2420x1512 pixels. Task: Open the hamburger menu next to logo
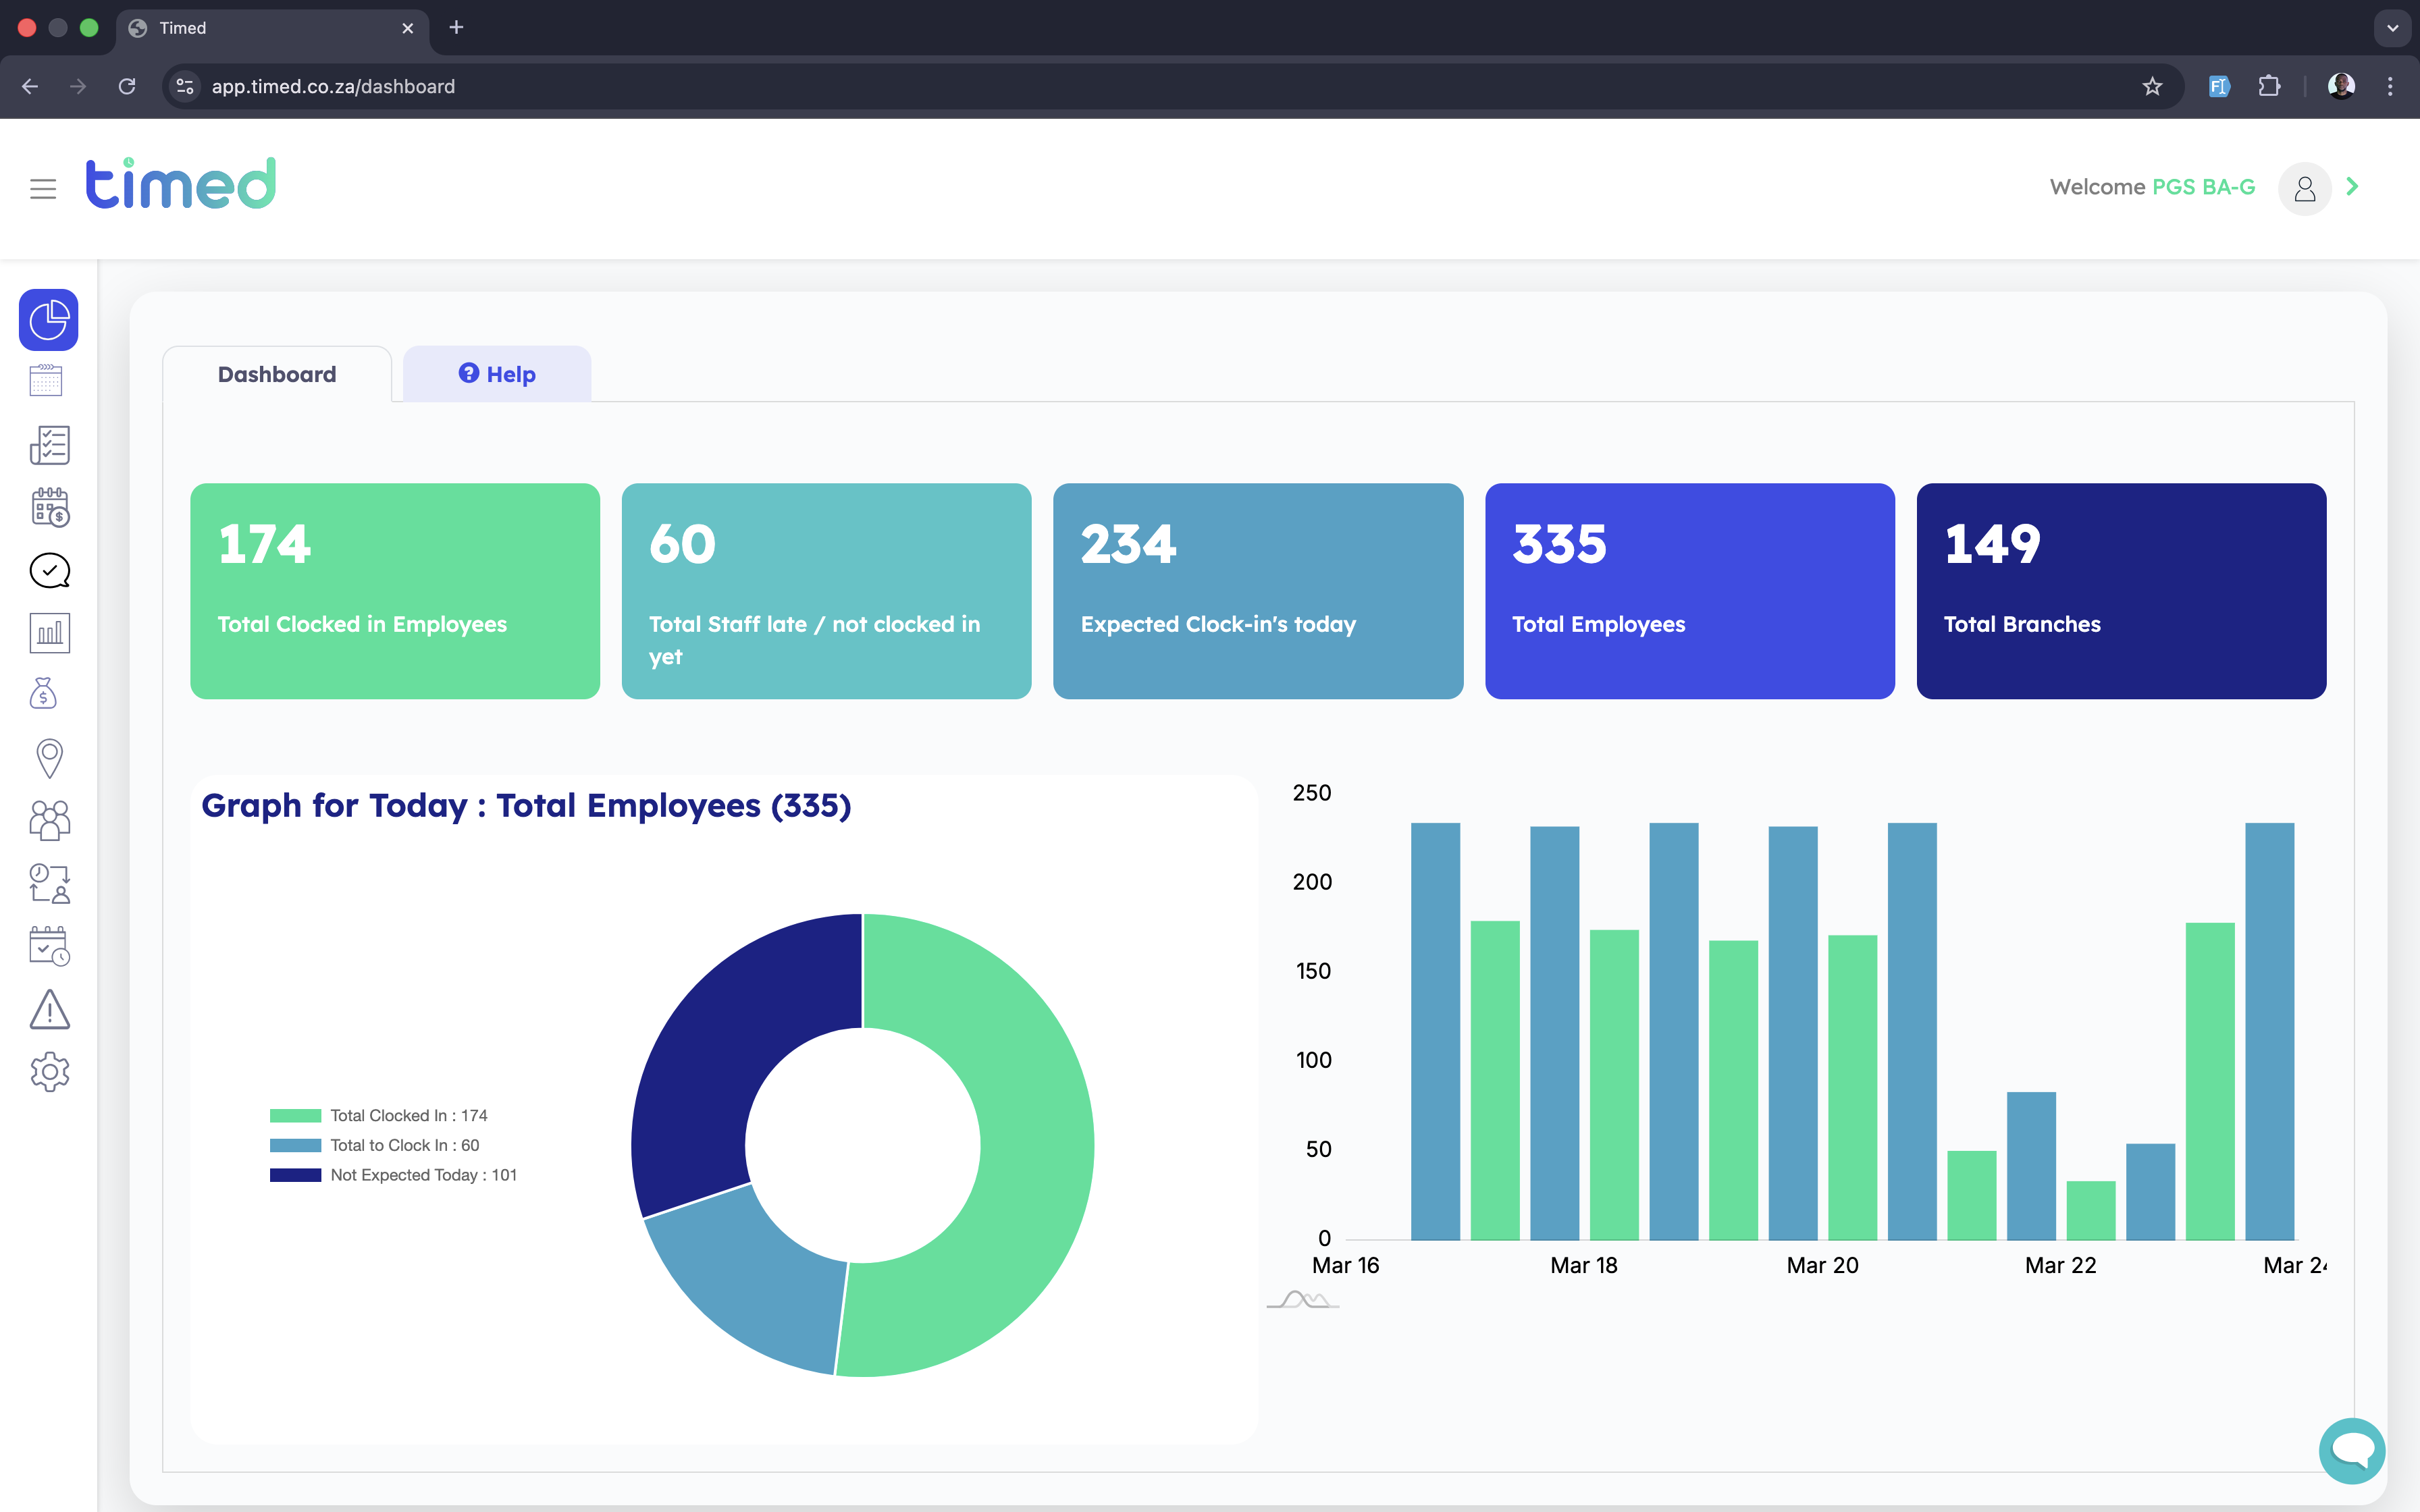(43, 188)
